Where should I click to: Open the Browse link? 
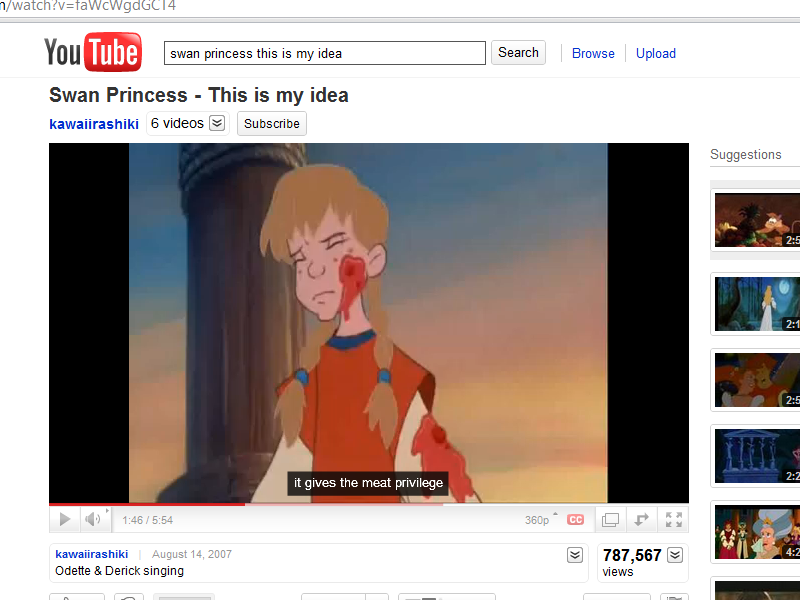pyautogui.click(x=593, y=54)
